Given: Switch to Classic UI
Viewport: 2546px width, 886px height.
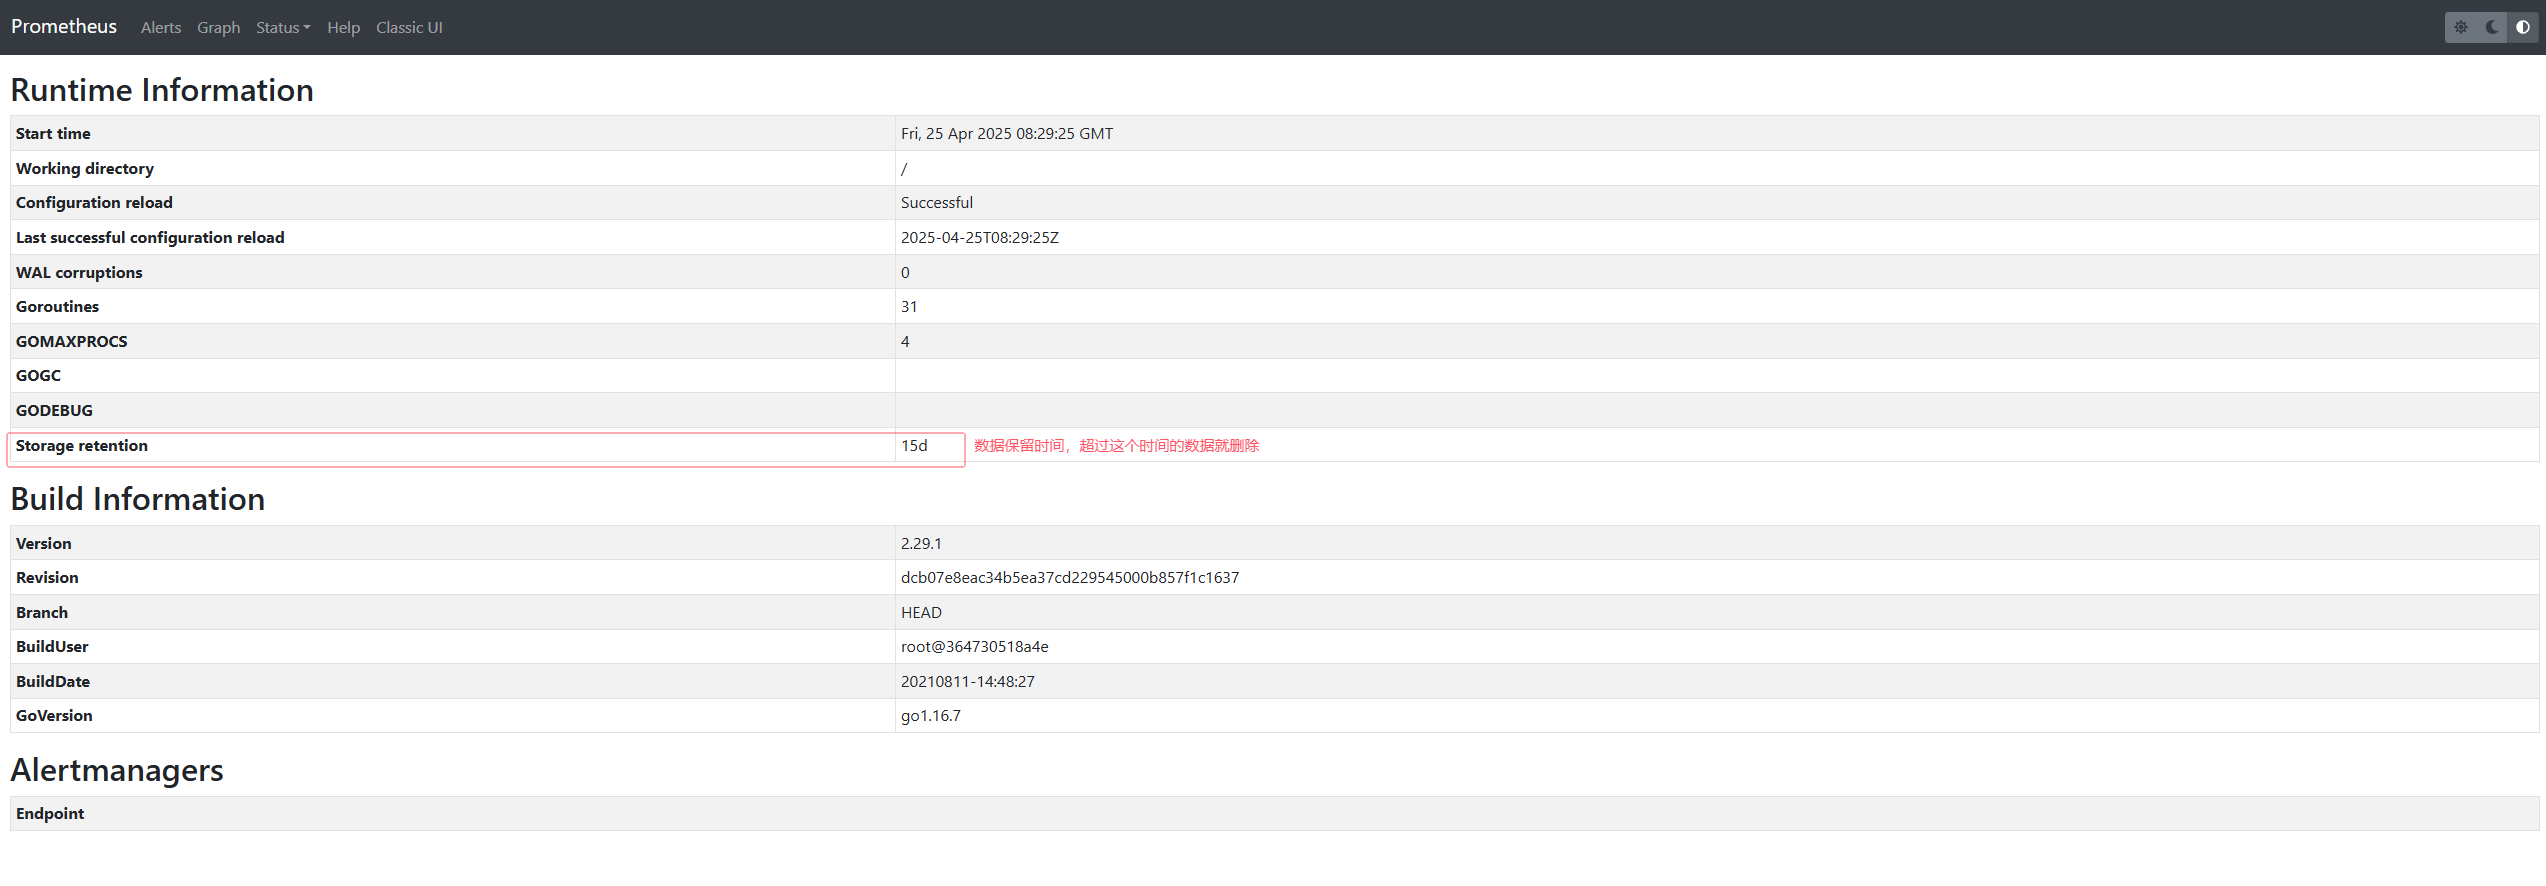Looking at the screenshot, I should 409,28.
